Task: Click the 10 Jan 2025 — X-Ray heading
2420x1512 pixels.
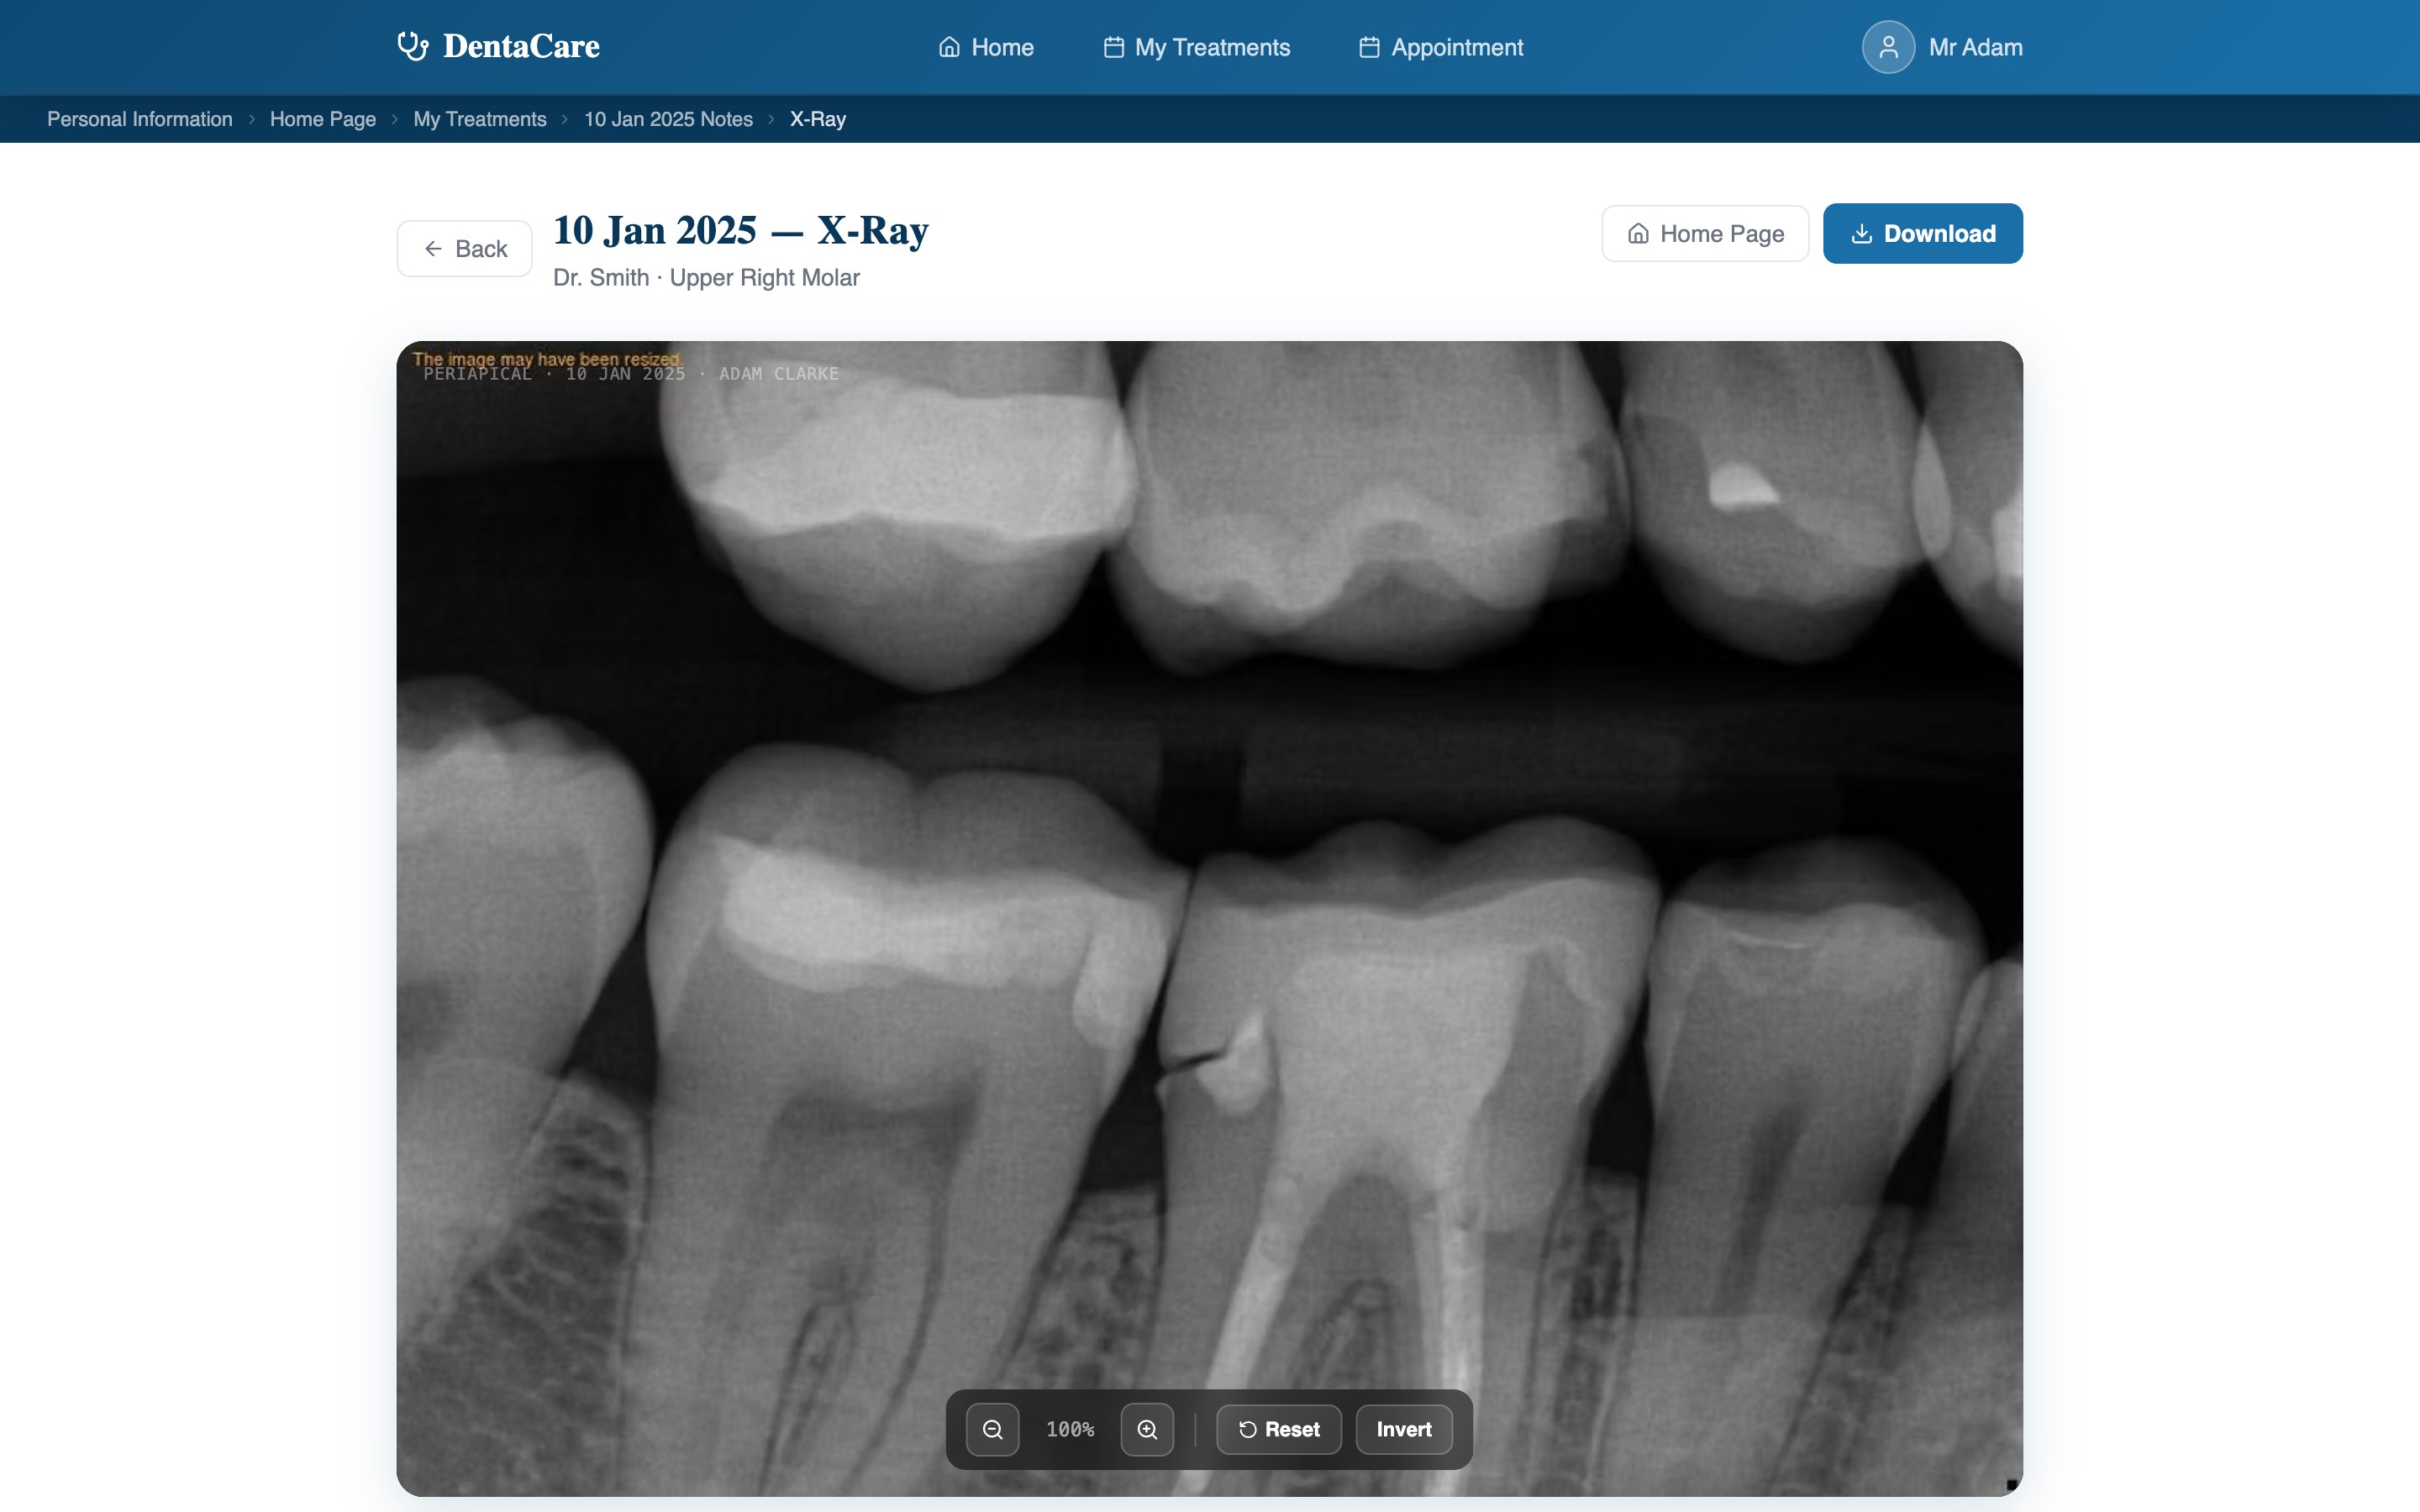Action: pyautogui.click(x=741, y=230)
